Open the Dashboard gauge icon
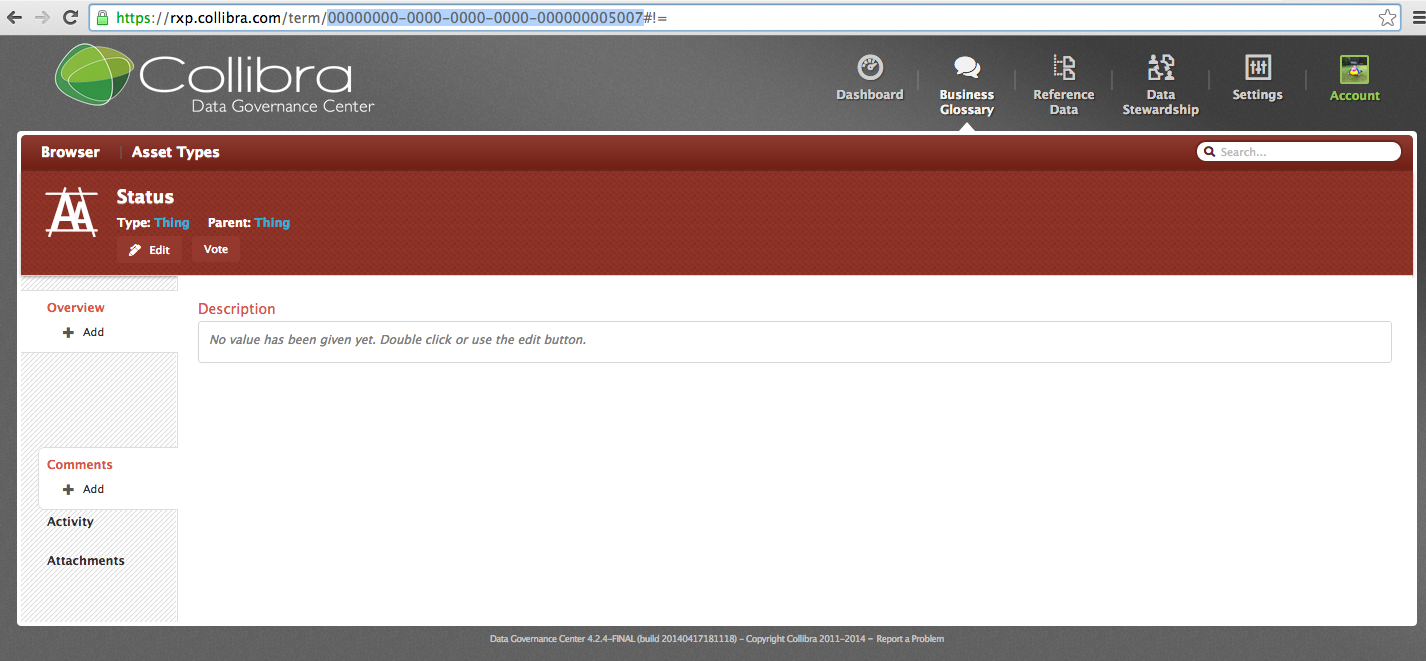This screenshot has width=1426, height=661. coord(870,67)
